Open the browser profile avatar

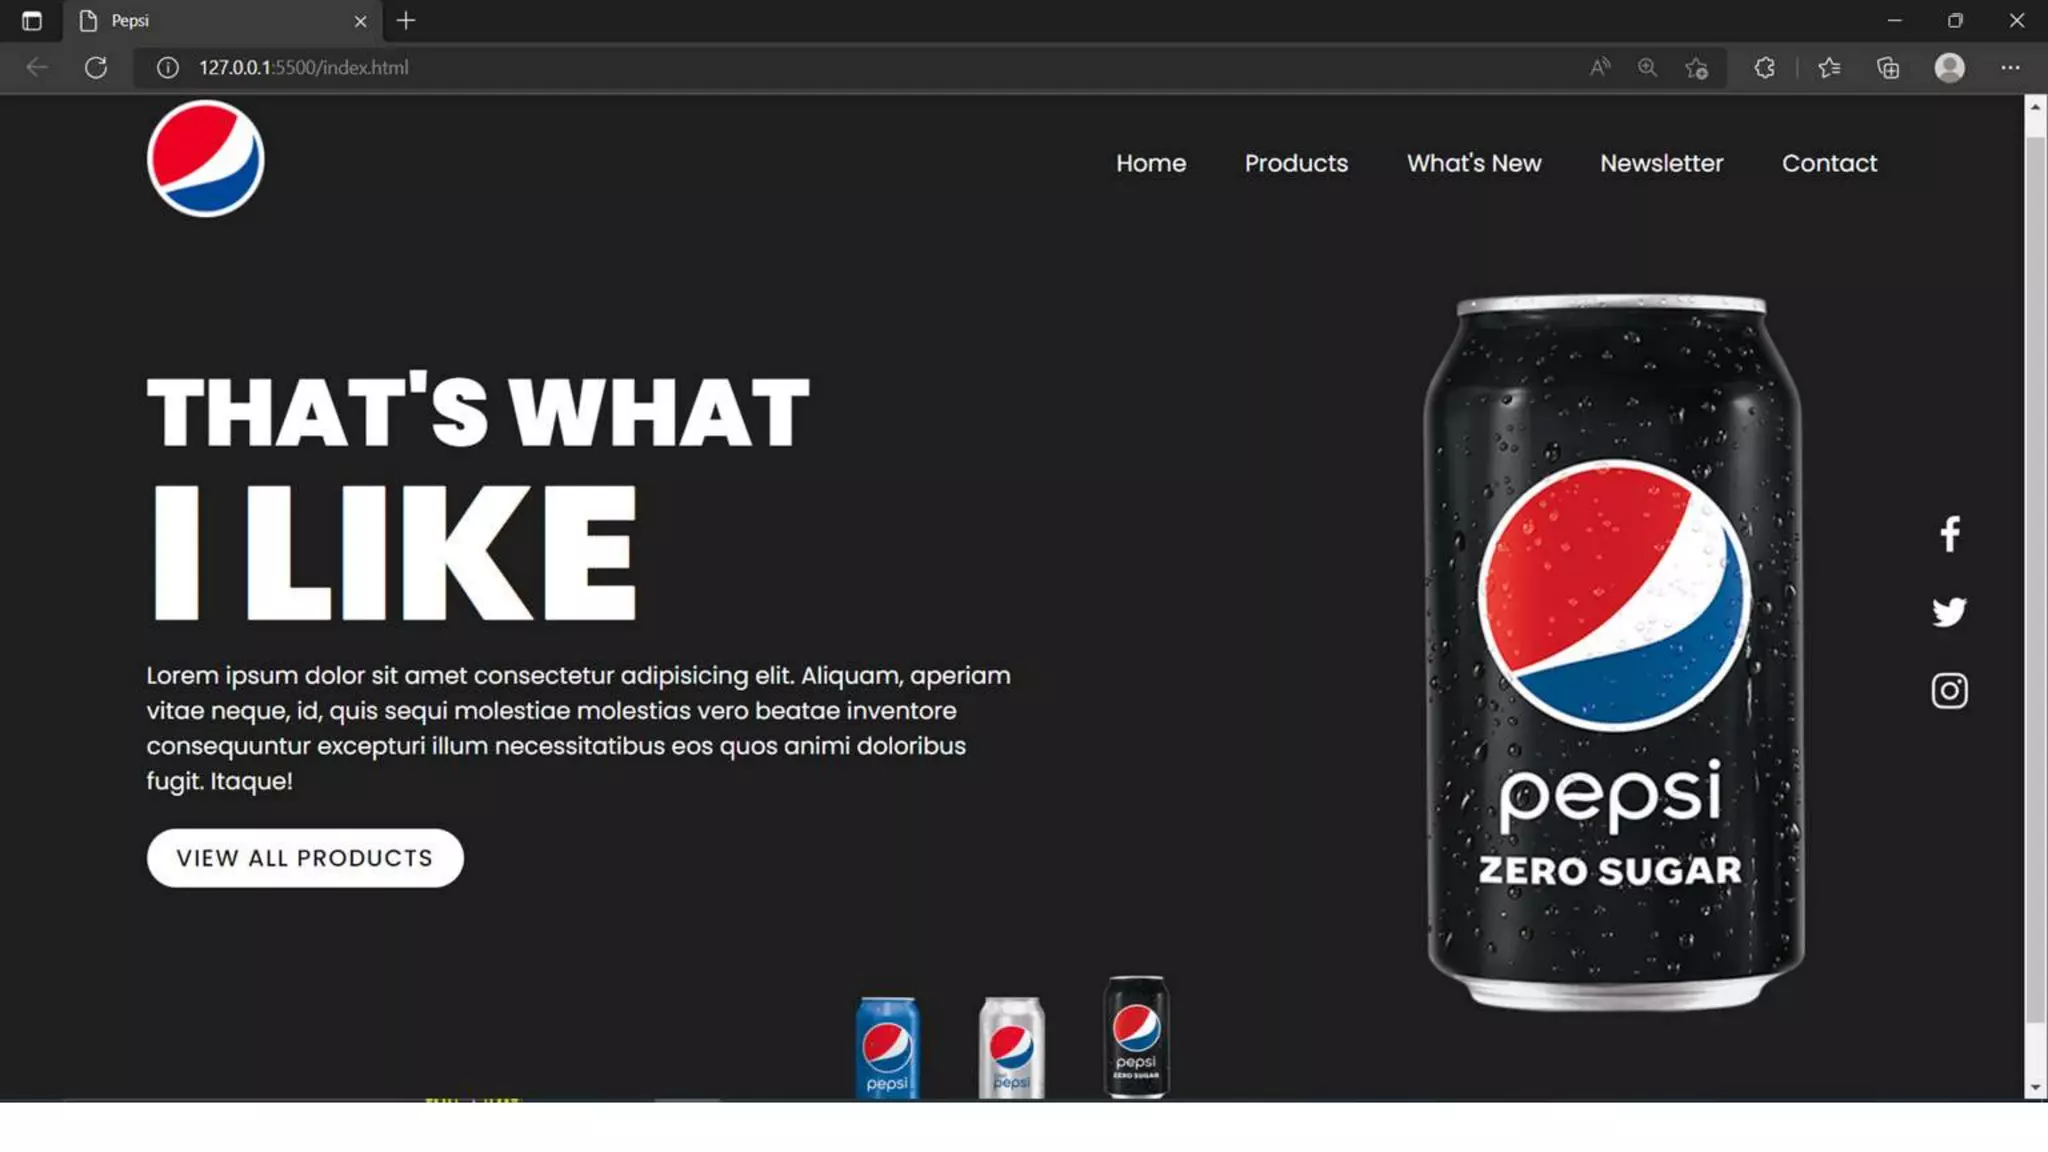point(1949,67)
